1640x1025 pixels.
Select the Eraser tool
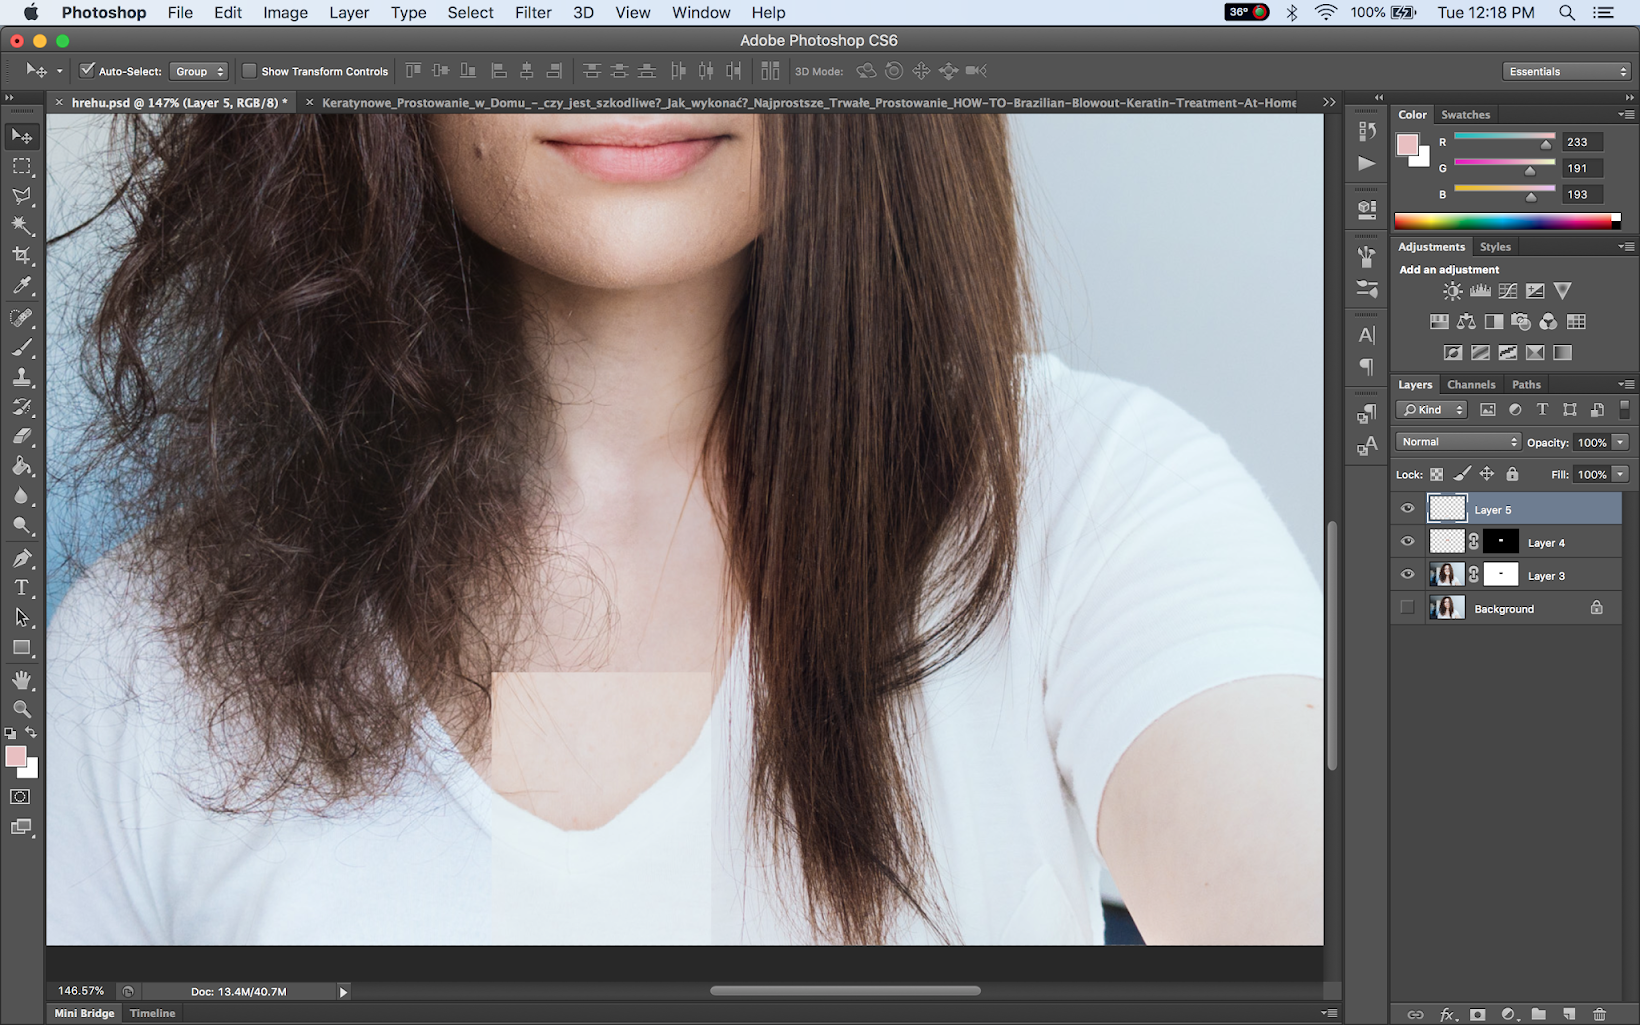[22, 437]
